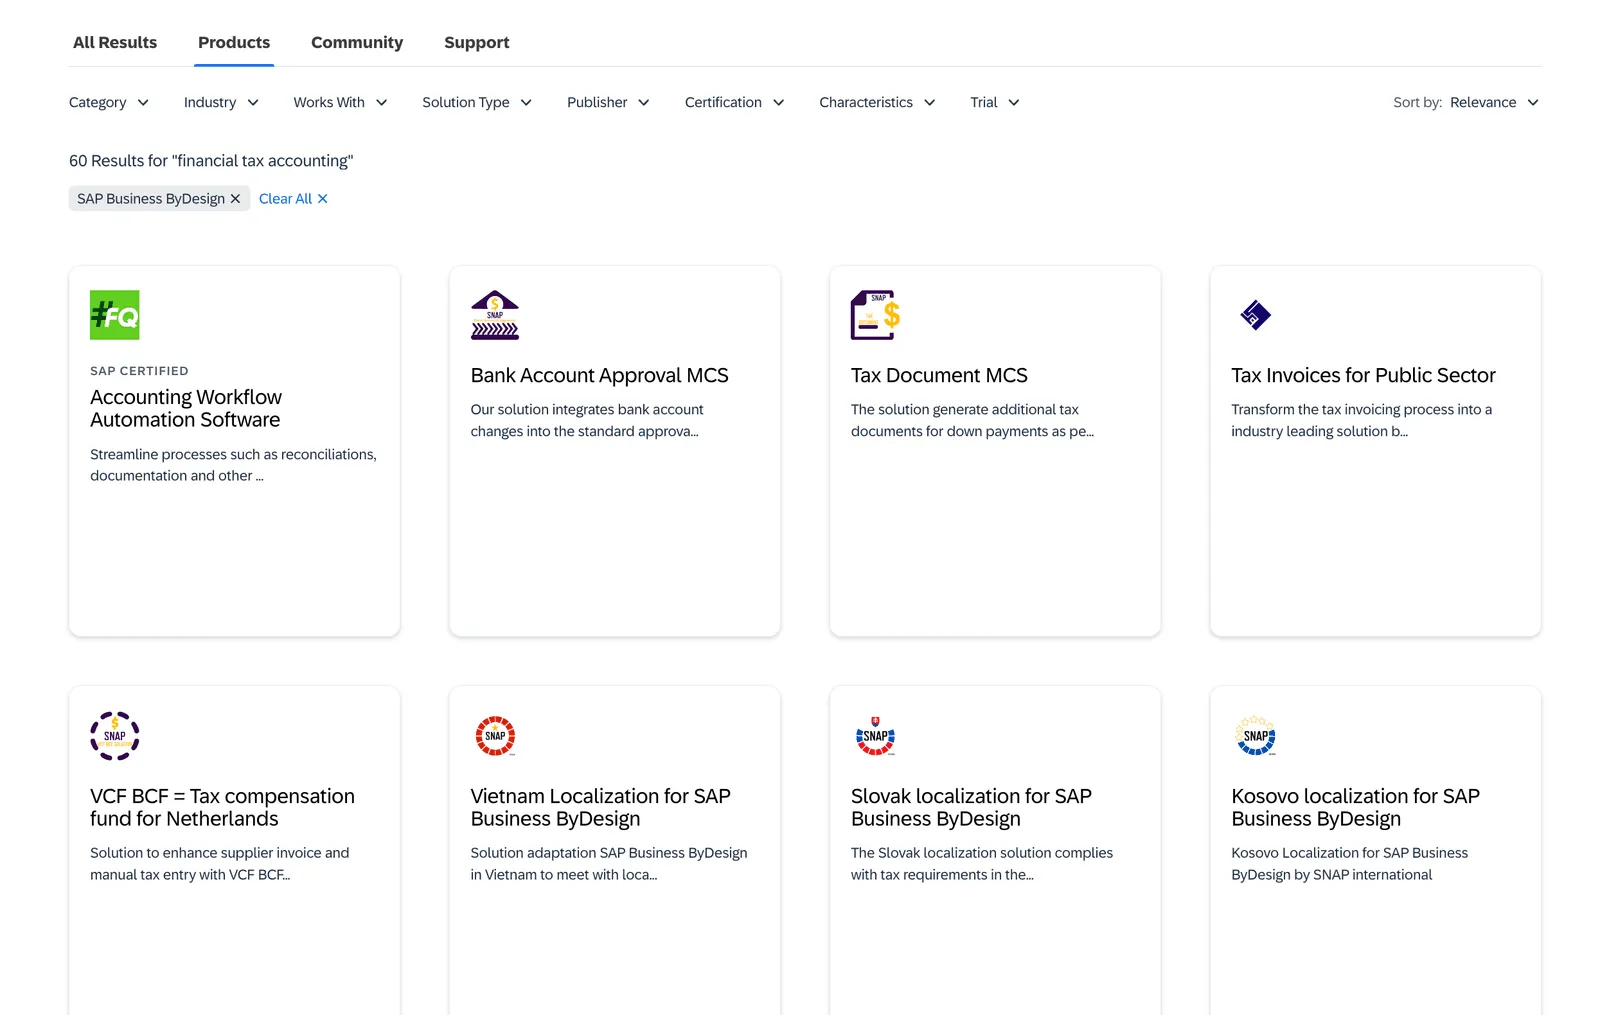Expand the Publisher filter dropdown
The width and height of the screenshot is (1600, 1015).
coord(608,102)
